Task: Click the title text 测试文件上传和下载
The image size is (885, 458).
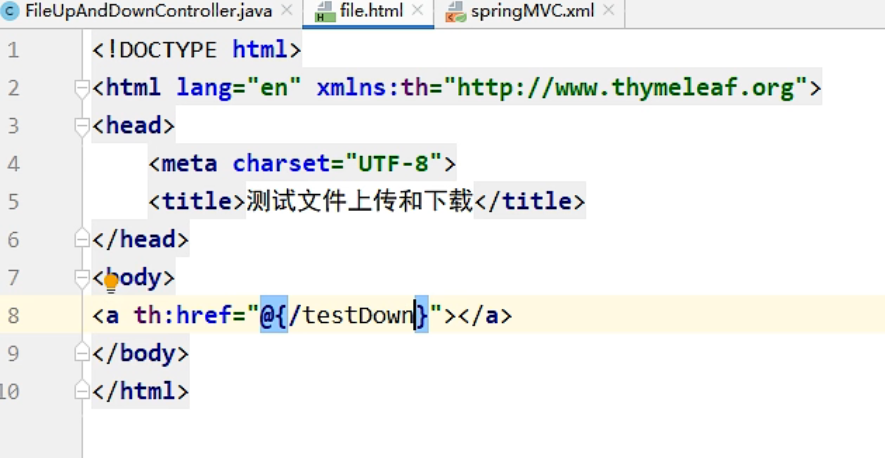Action: [360, 201]
